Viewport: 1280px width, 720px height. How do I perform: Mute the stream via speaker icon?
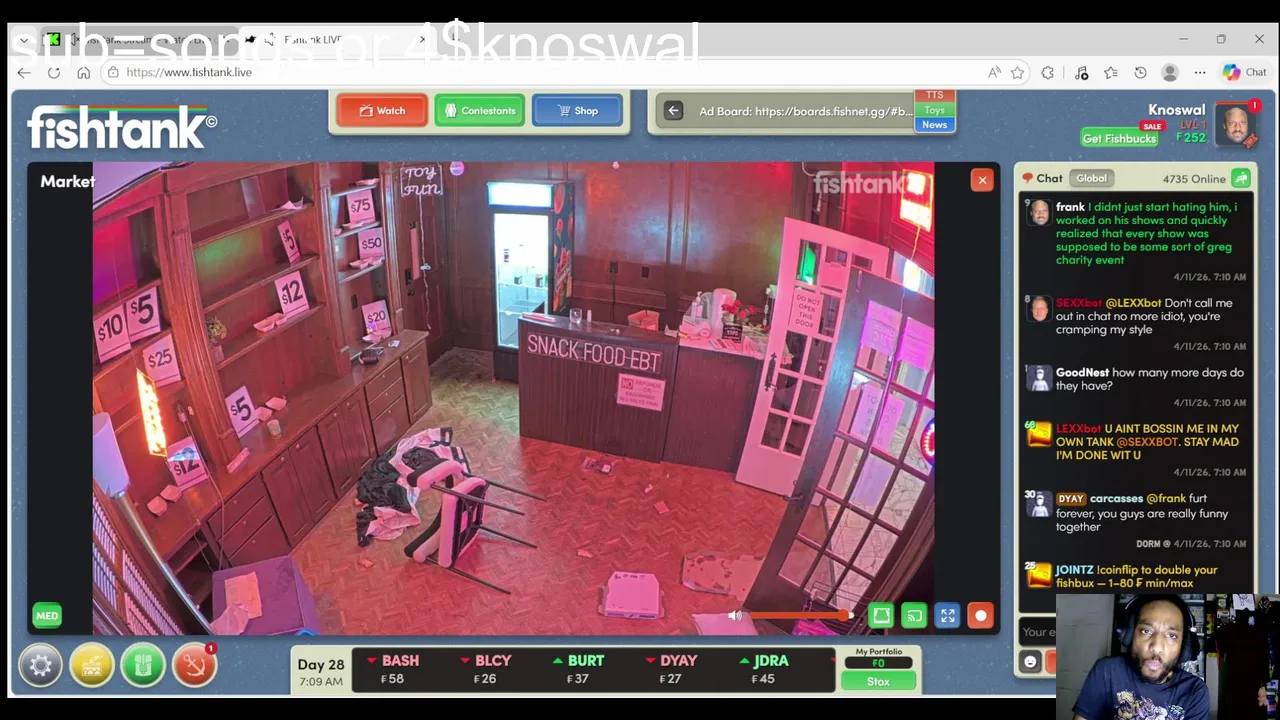coord(735,616)
